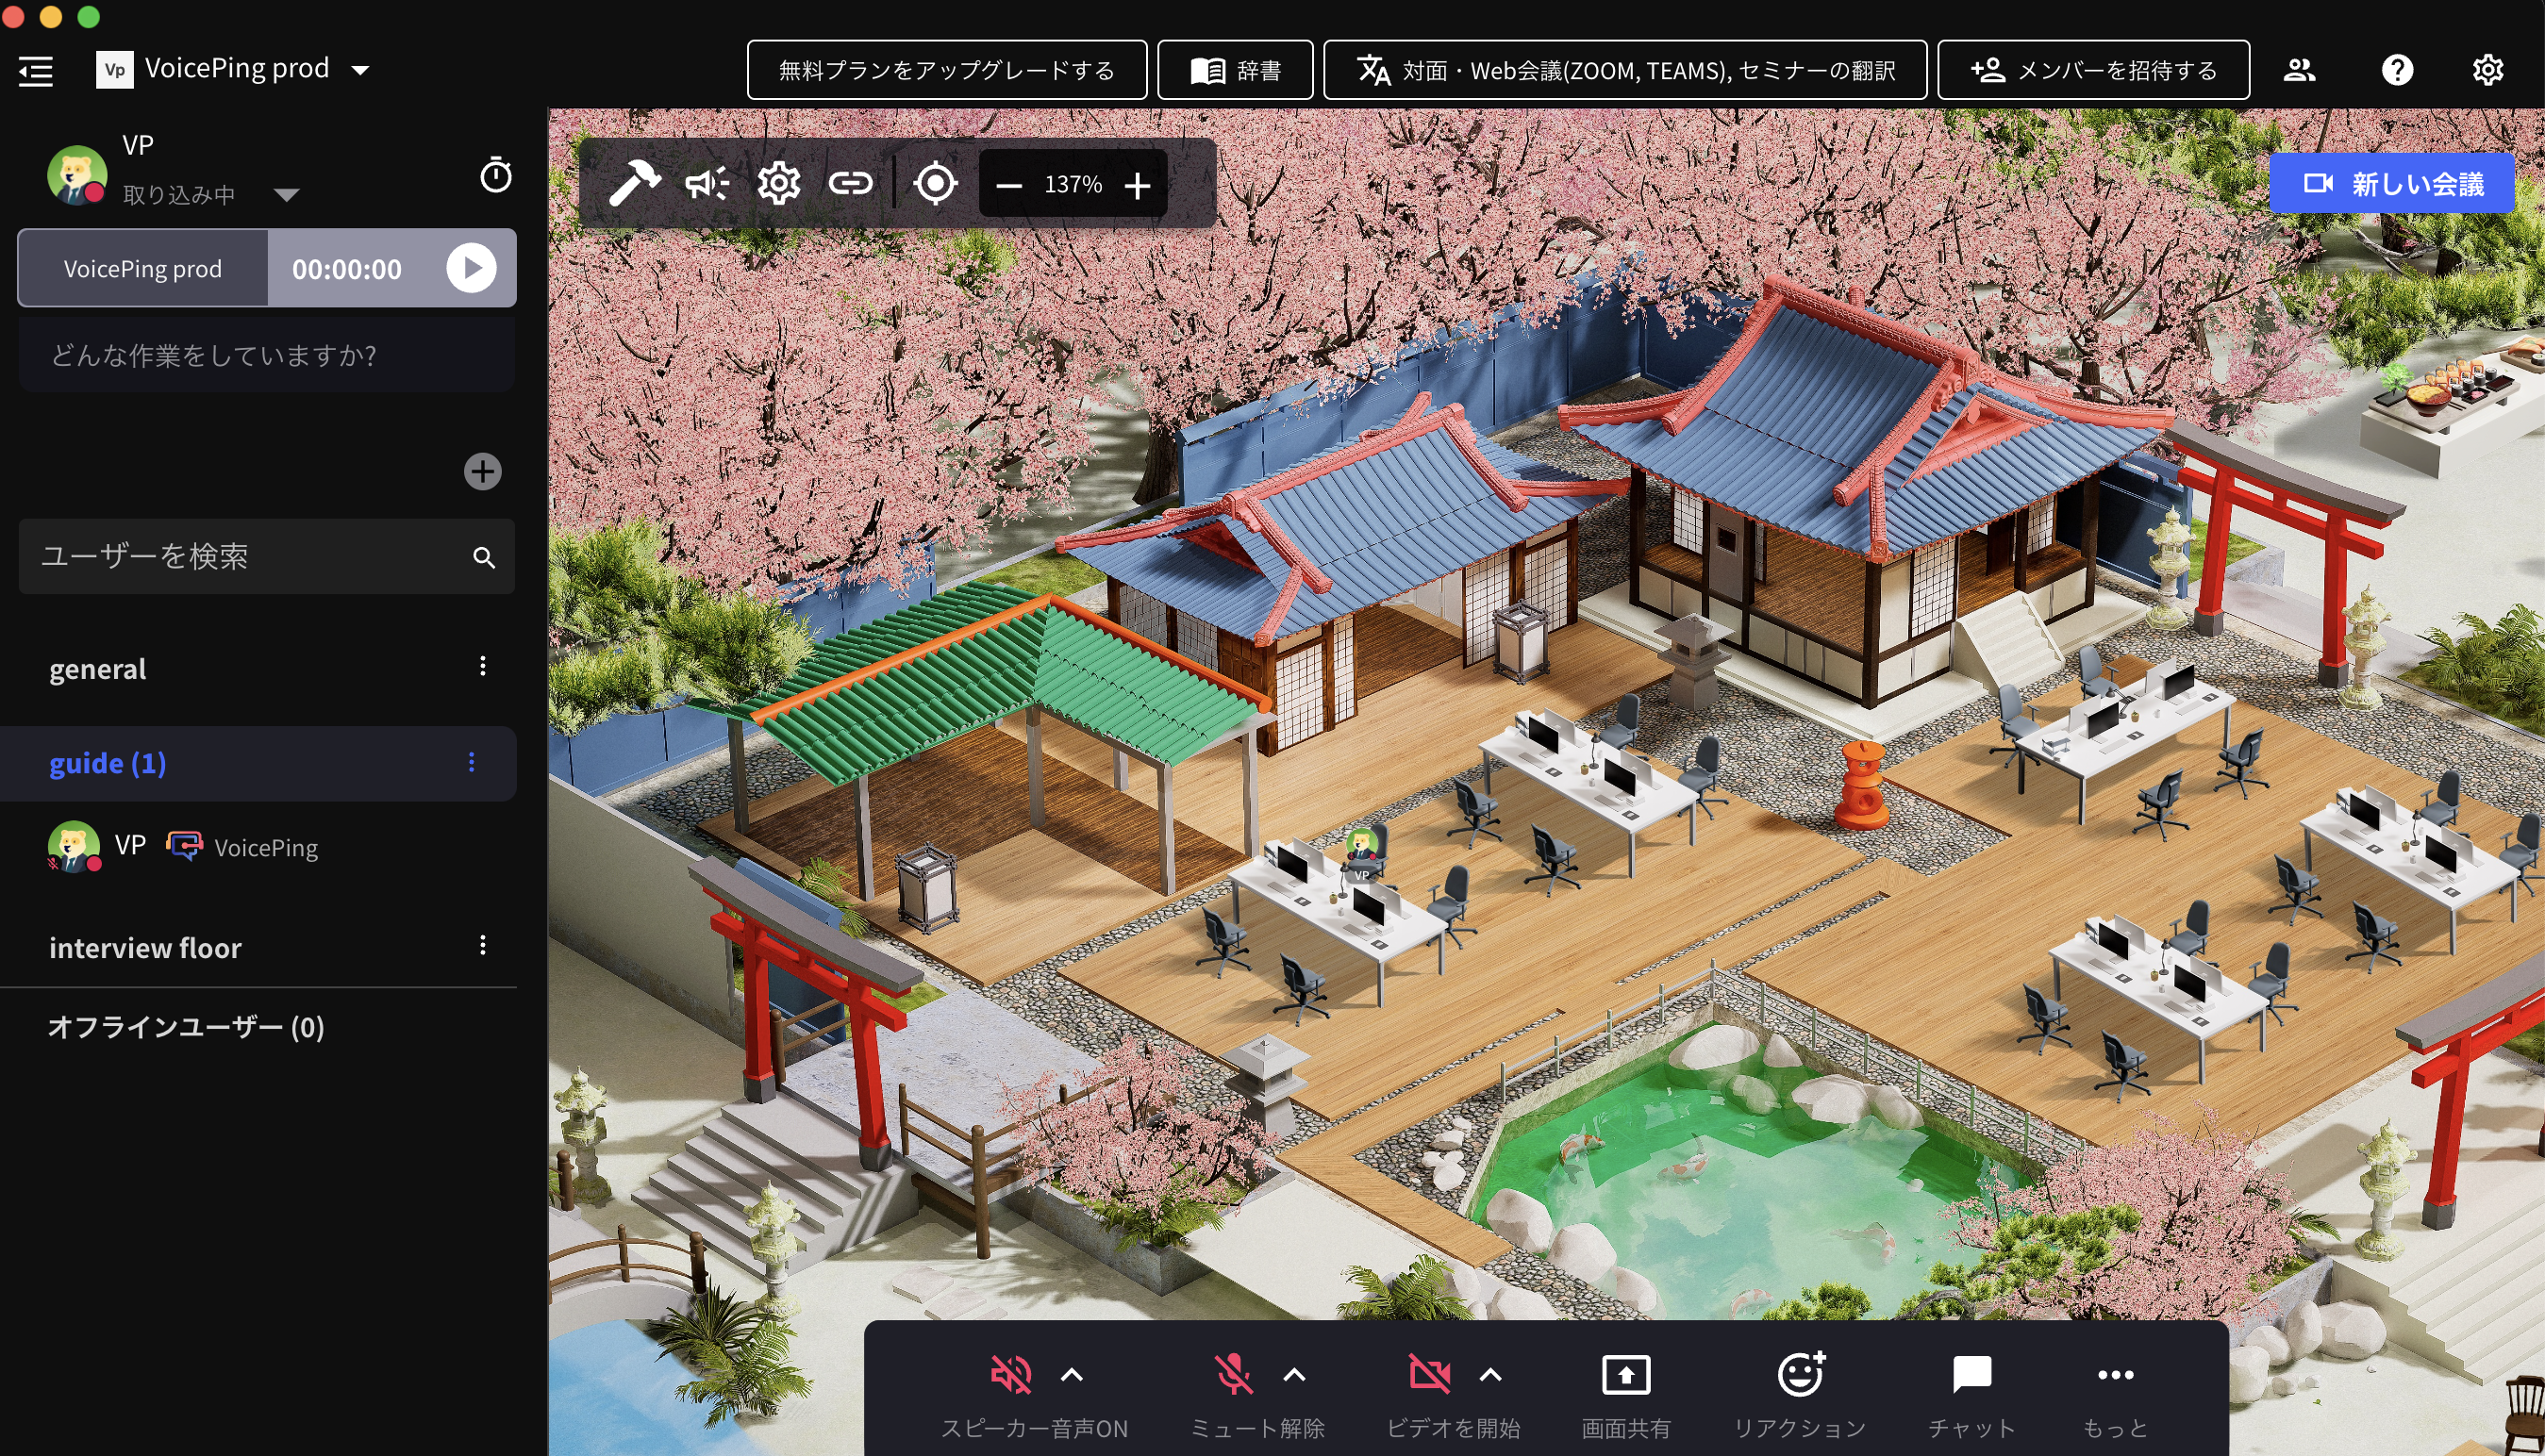This screenshot has width=2545, height=1456.
Task: Open the microphone device selector chevron
Action: pos(1293,1374)
